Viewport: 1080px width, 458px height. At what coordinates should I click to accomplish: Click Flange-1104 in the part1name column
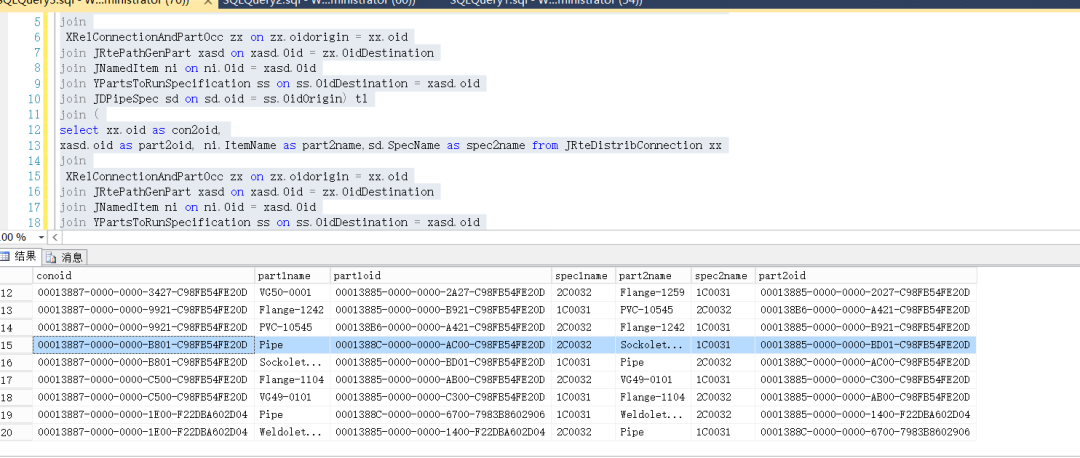(293, 379)
